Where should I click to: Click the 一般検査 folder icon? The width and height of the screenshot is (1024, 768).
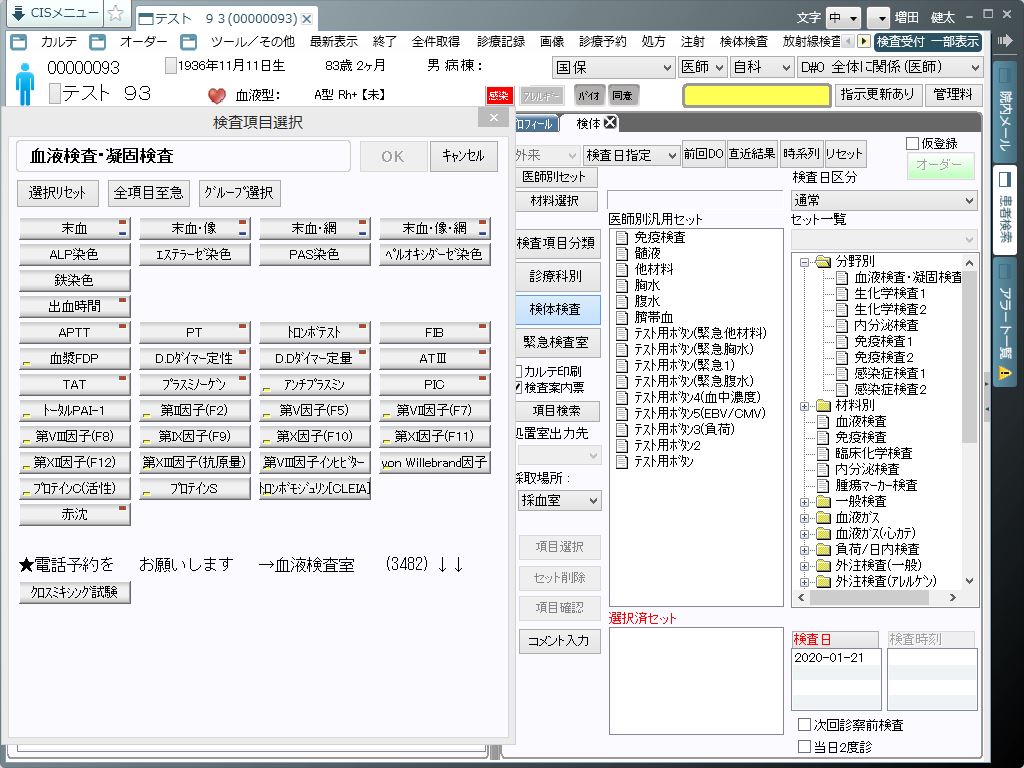click(x=824, y=502)
